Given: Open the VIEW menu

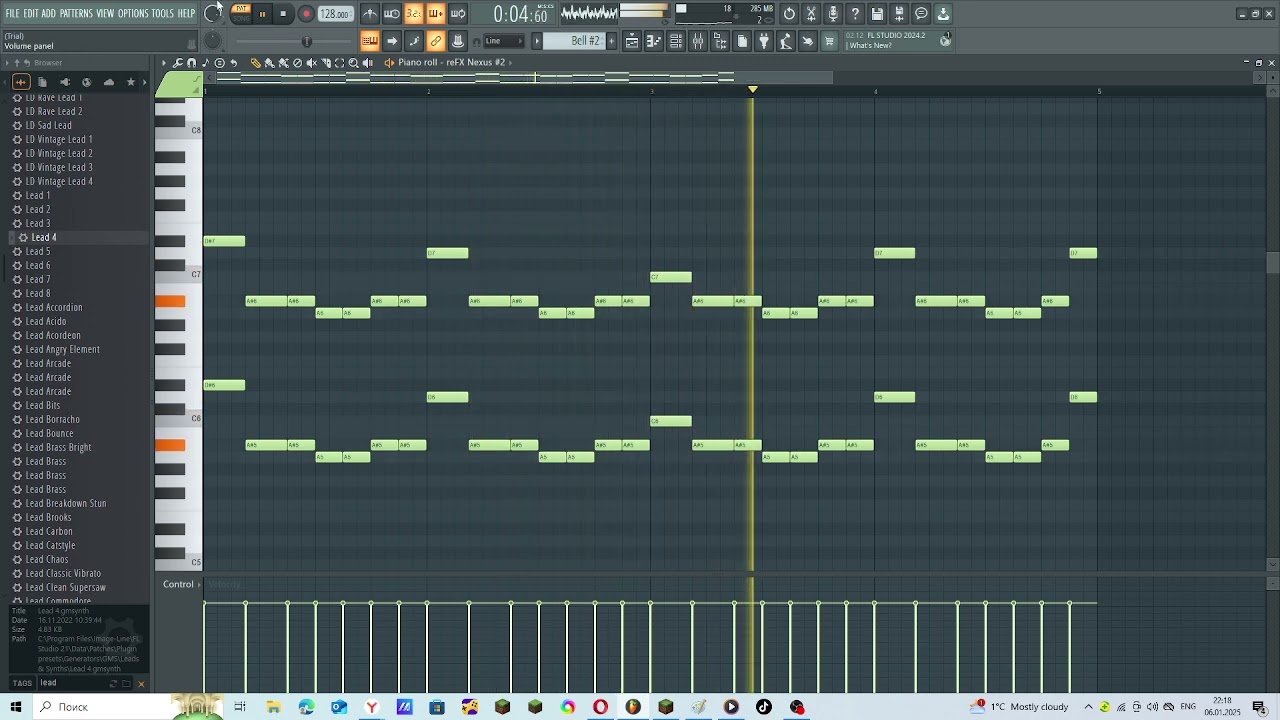Looking at the screenshot, I should point(105,14).
